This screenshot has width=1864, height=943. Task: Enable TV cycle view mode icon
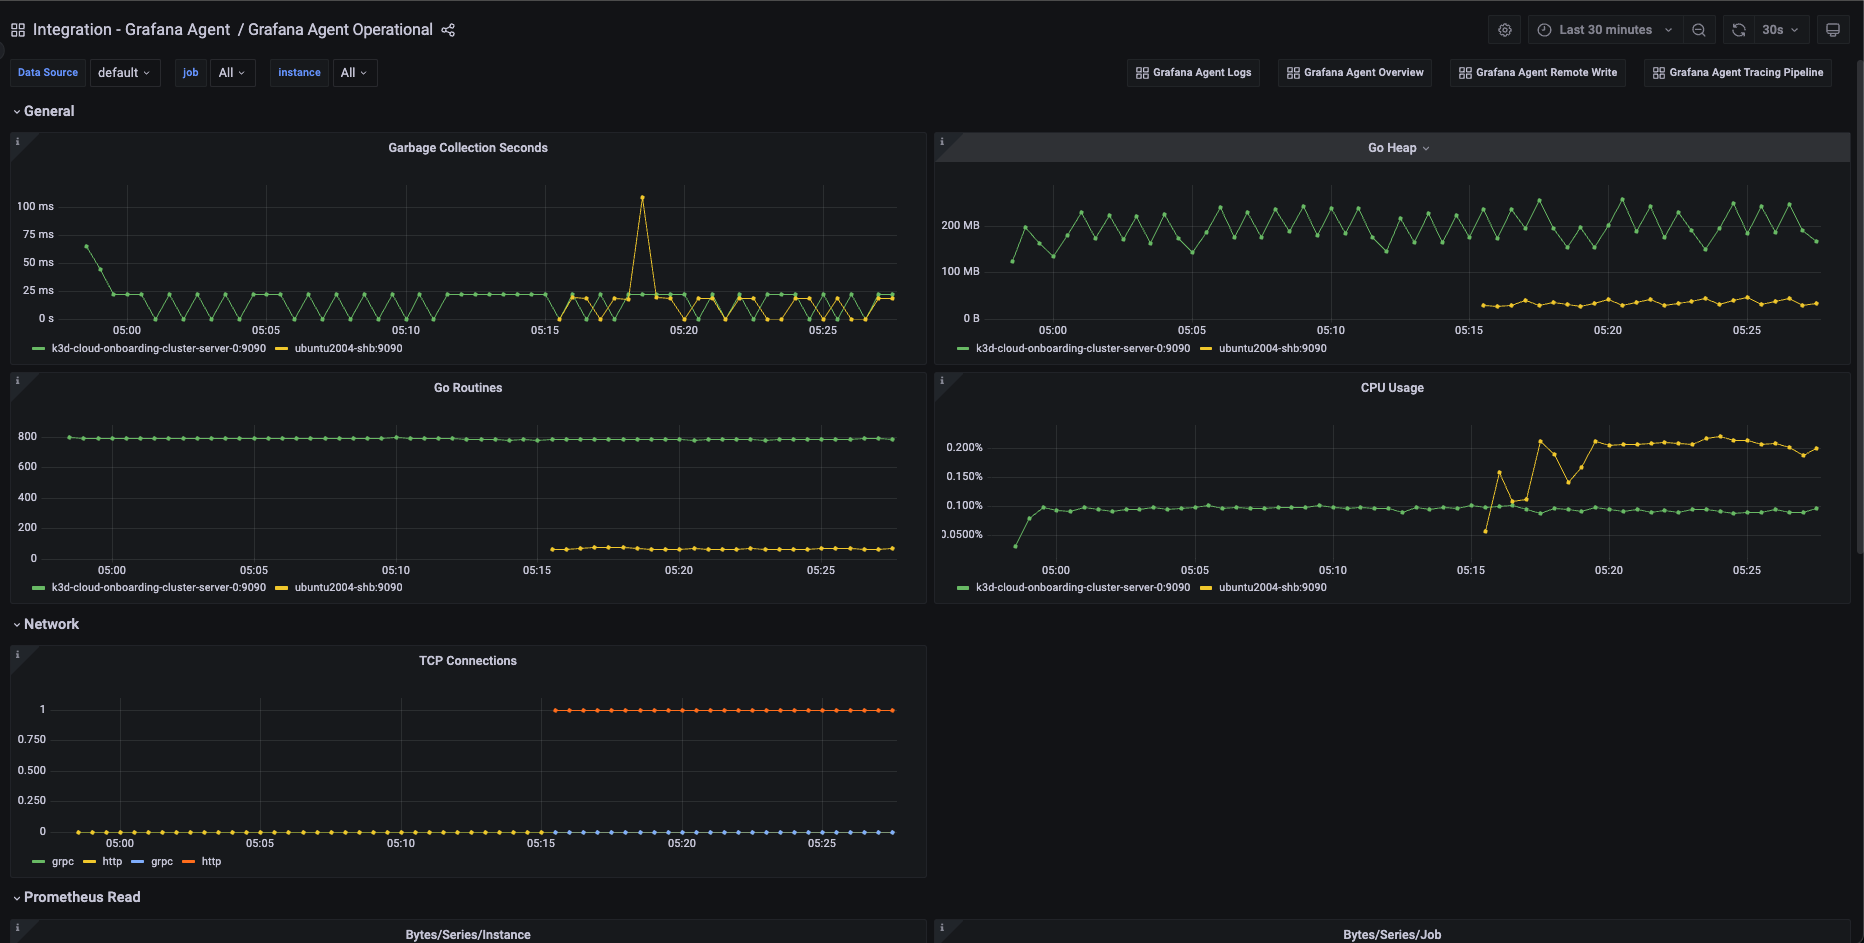1833,29
